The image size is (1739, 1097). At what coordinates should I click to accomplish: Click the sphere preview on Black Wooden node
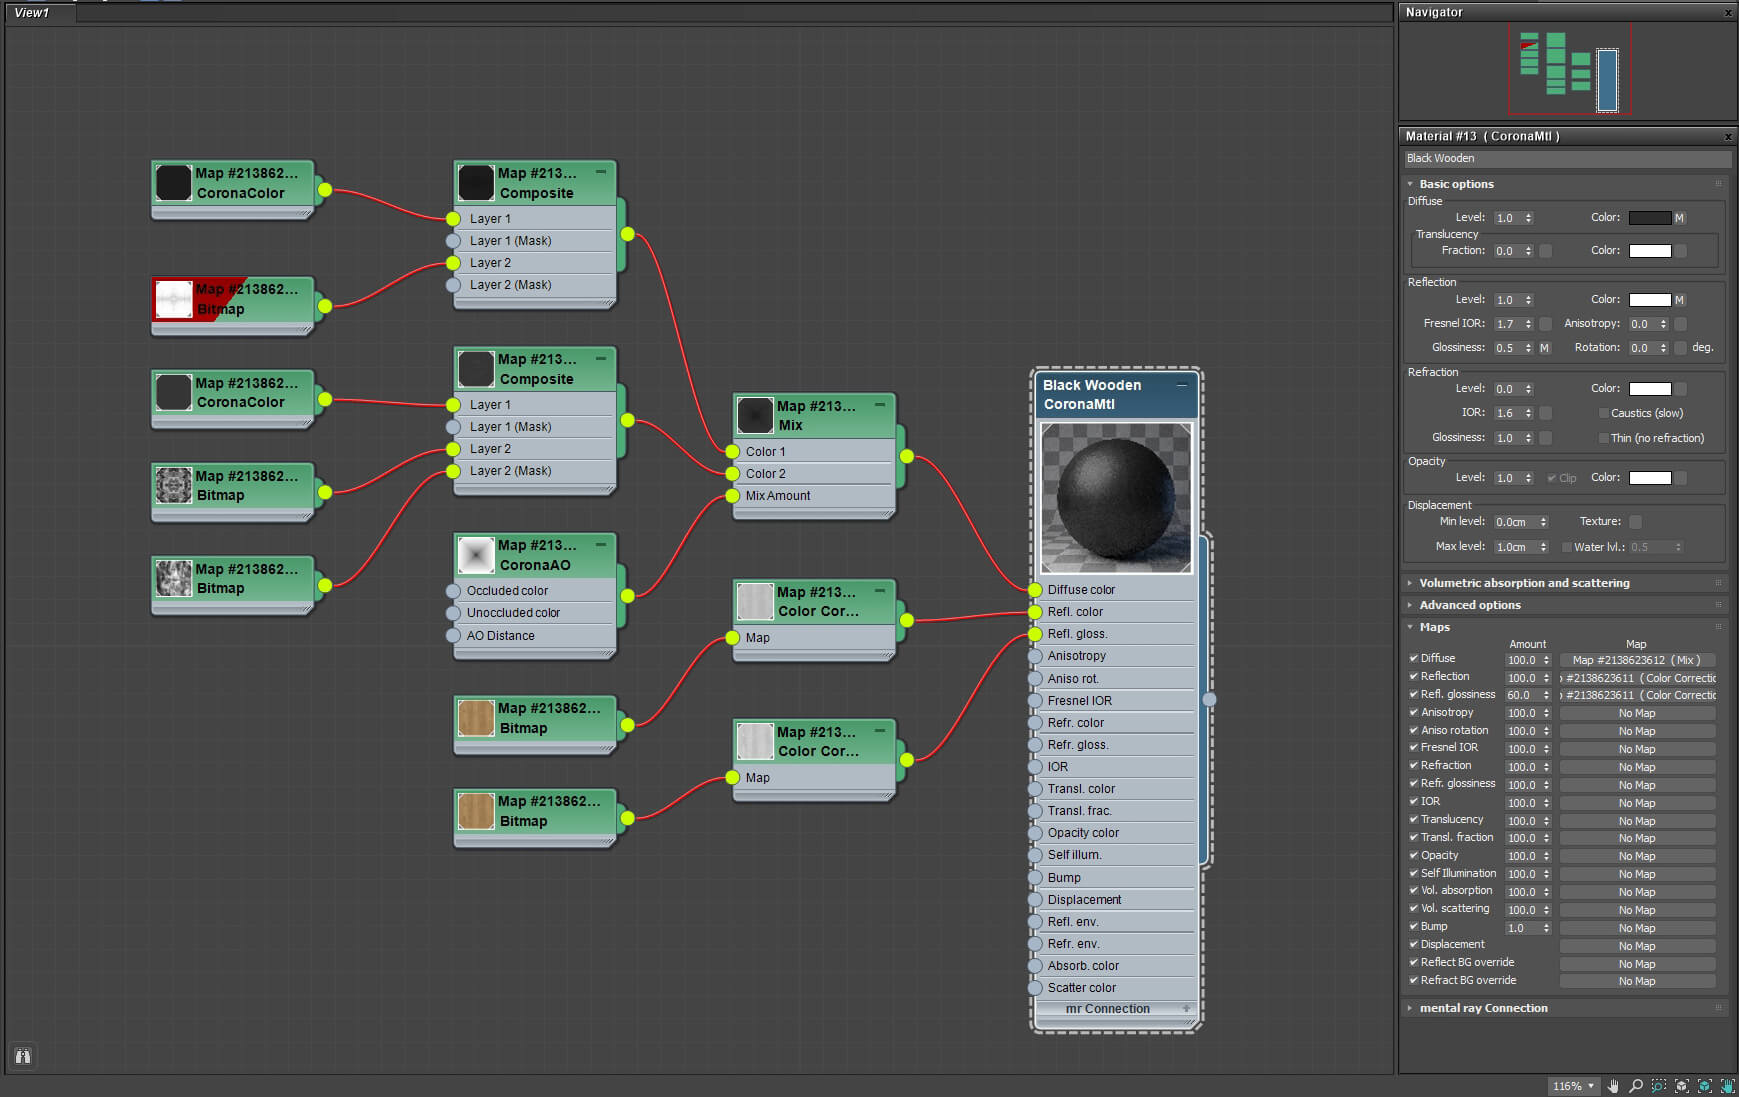pos(1116,498)
